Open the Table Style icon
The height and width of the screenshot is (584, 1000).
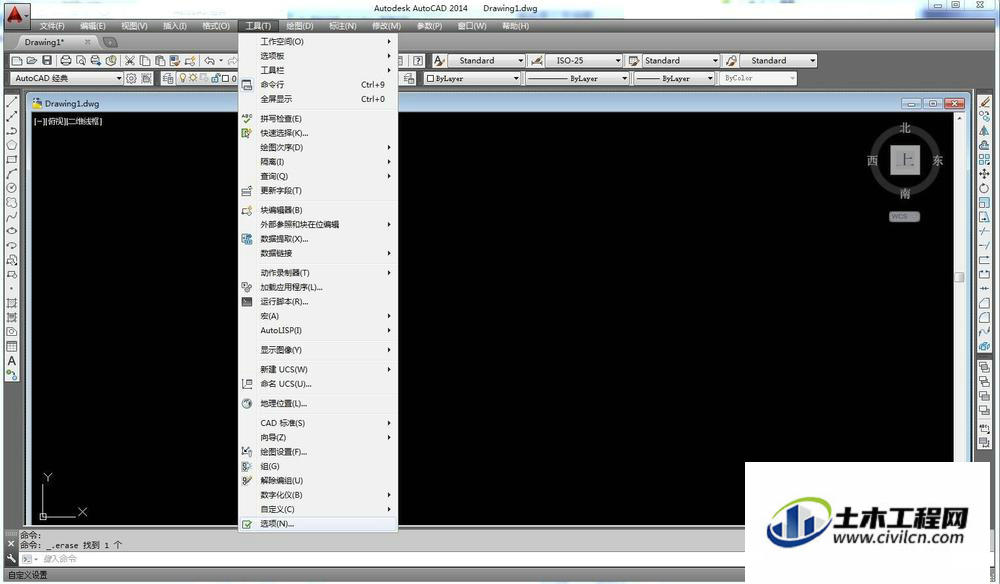634,61
